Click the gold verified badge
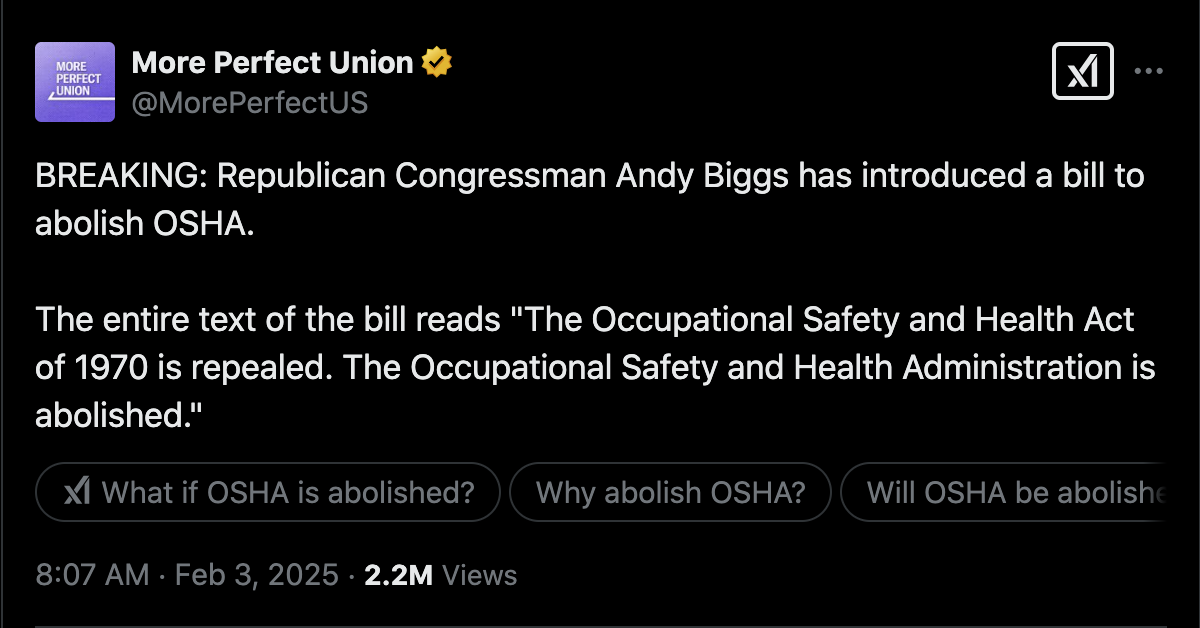 tap(437, 63)
